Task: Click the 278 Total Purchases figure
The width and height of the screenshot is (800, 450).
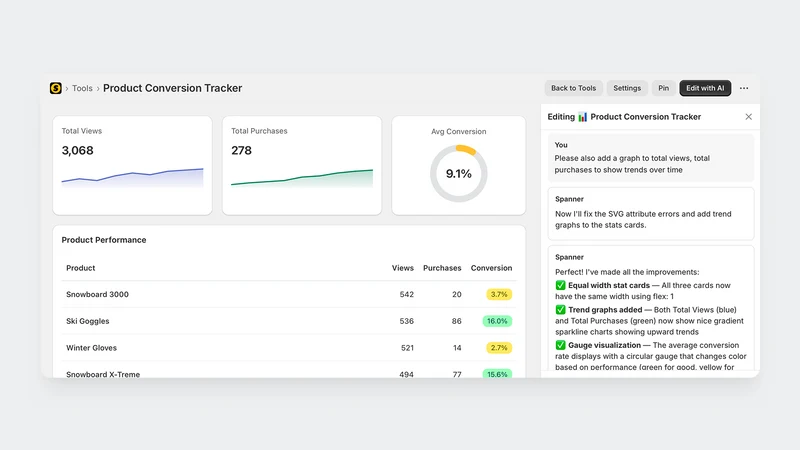Action: coord(241,151)
